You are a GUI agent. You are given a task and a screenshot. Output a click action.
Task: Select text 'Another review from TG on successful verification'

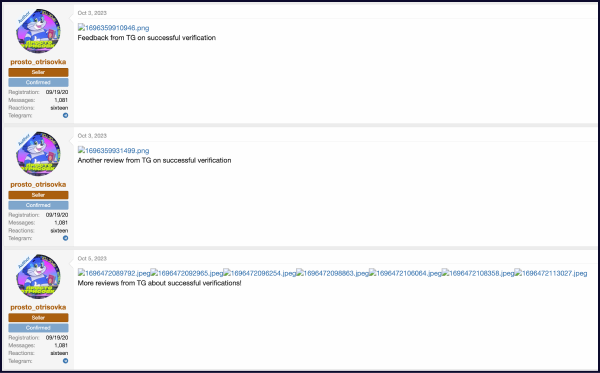click(154, 161)
